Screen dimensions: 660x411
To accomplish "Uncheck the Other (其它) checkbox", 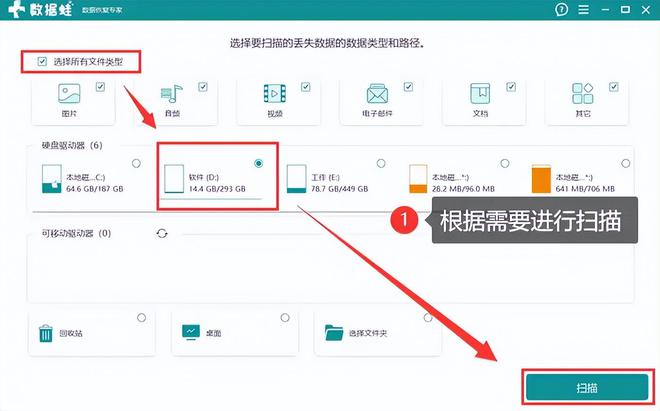I will coord(614,87).
